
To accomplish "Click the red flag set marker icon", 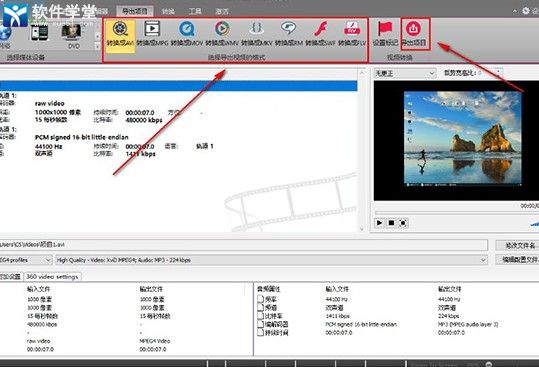I will (x=385, y=29).
